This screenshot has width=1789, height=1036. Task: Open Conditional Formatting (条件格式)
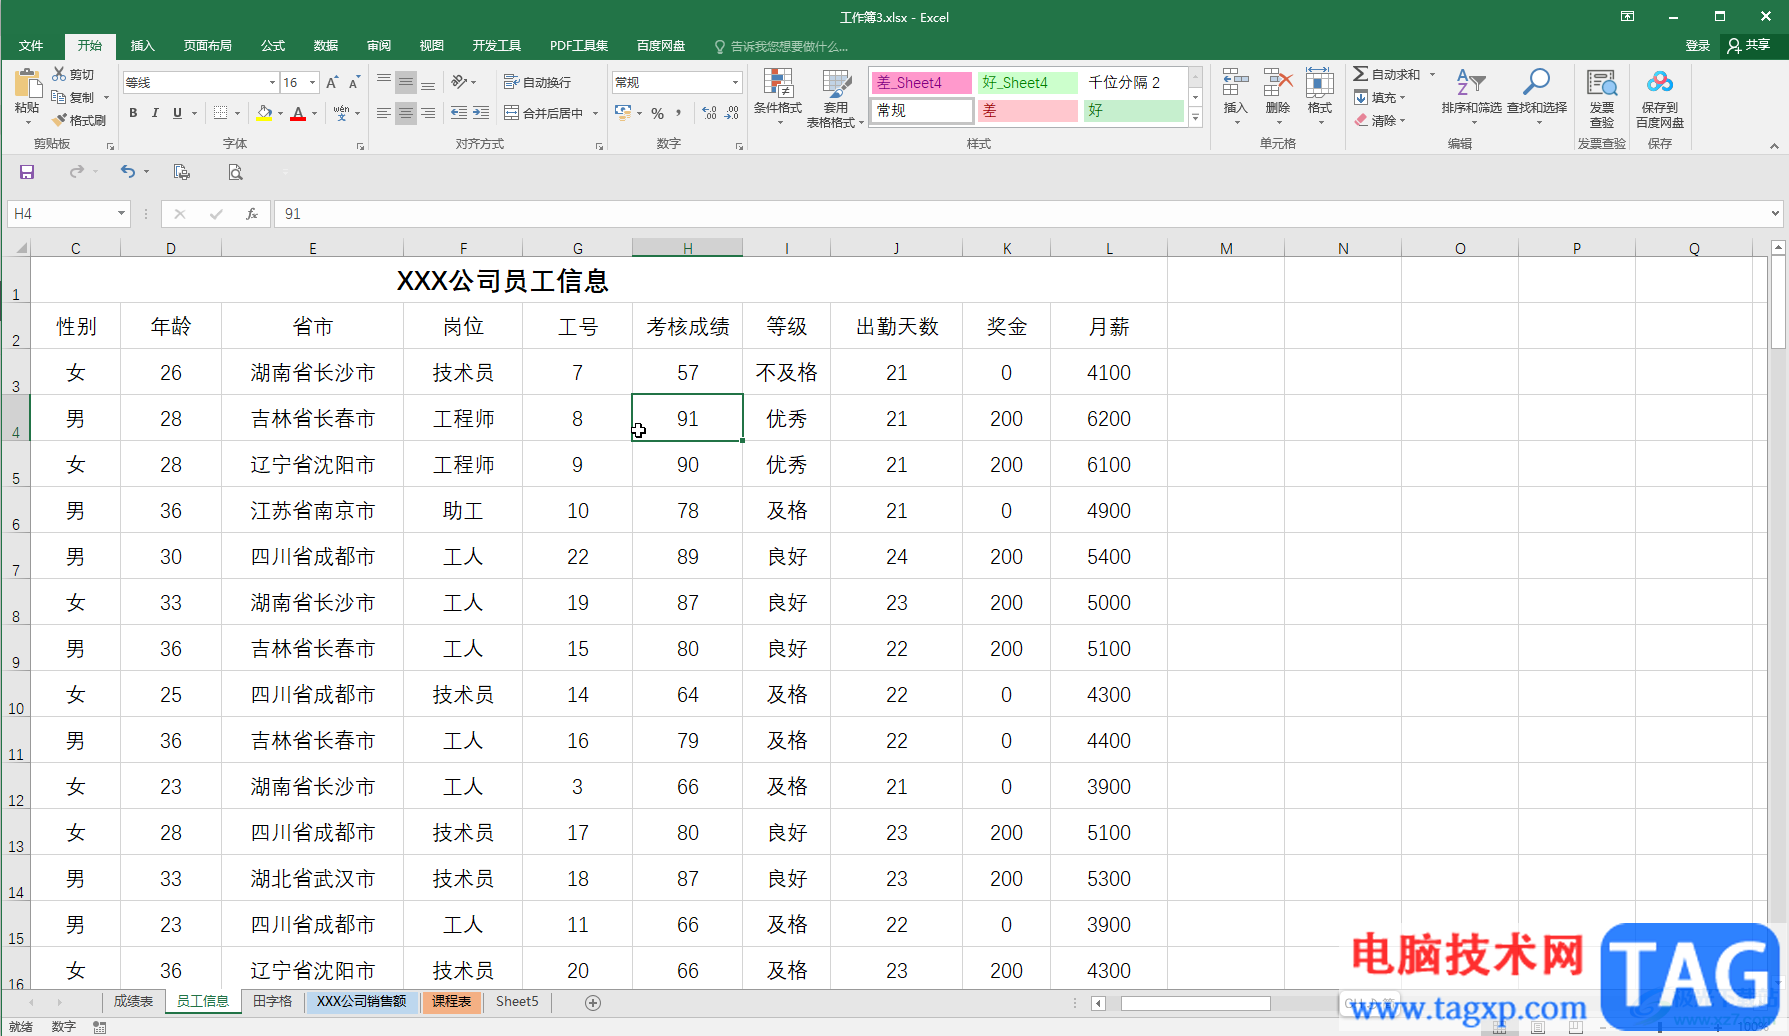click(x=778, y=97)
